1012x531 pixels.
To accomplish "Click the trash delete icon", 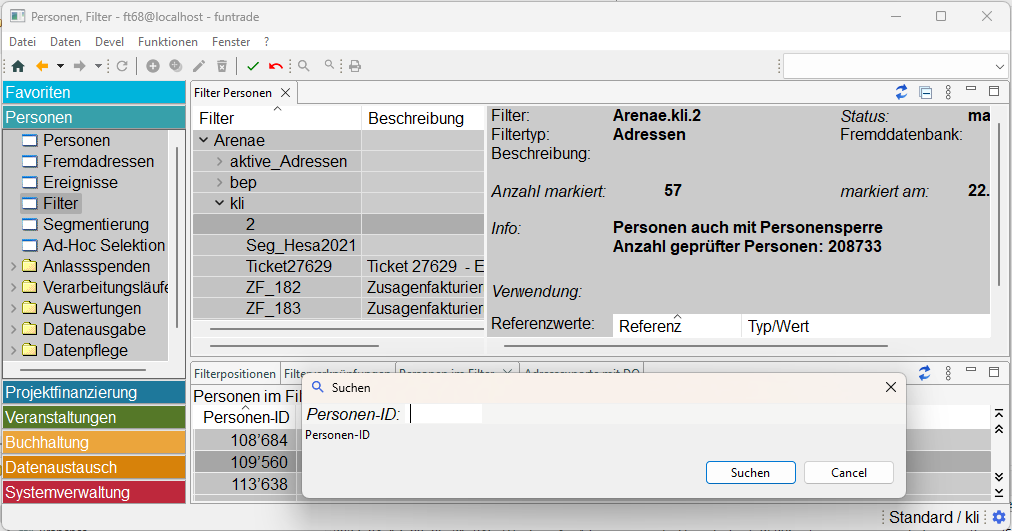I will pos(222,66).
